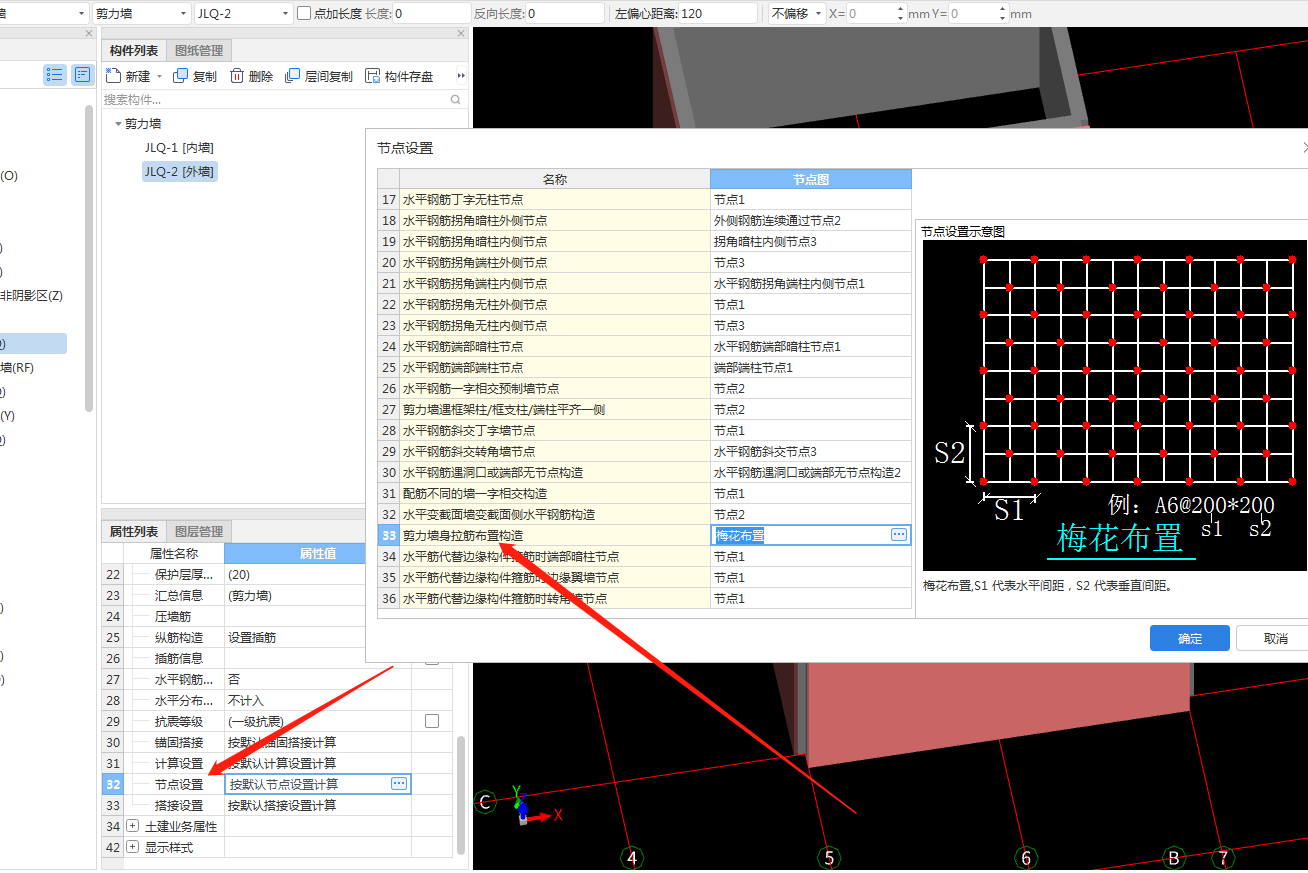
Task: Switch to the 图纸管理 tab
Action: pyautogui.click(x=199, y=50)
